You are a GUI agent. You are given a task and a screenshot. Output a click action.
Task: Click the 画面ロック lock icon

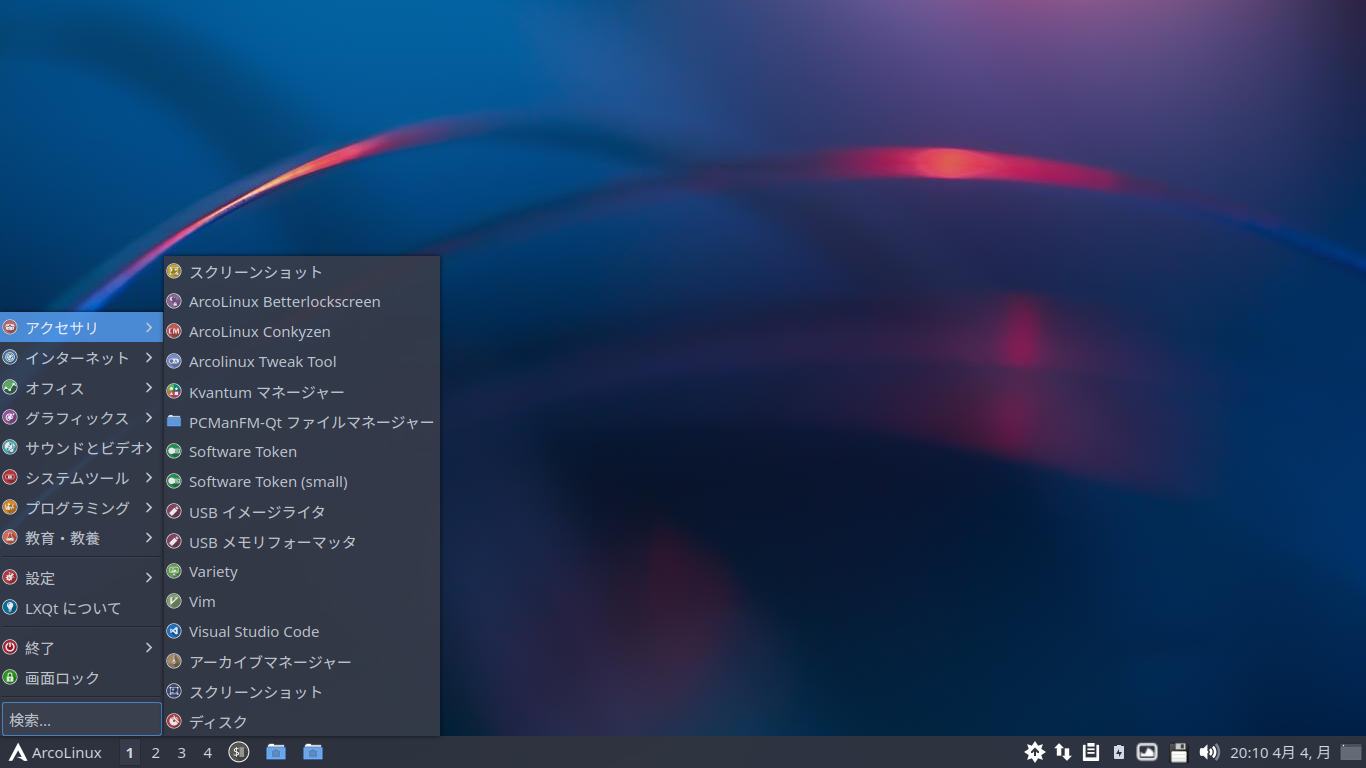coord(10,677)
